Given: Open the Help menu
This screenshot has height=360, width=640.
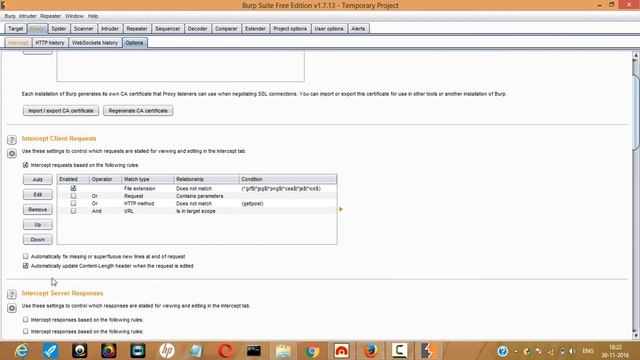Looking at the screenshot, I should [93, 16].
